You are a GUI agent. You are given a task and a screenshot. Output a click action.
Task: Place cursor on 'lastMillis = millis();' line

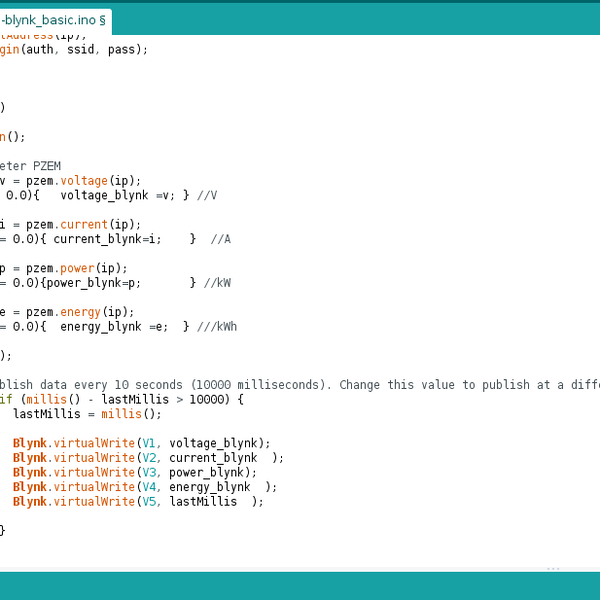[87, 414]
